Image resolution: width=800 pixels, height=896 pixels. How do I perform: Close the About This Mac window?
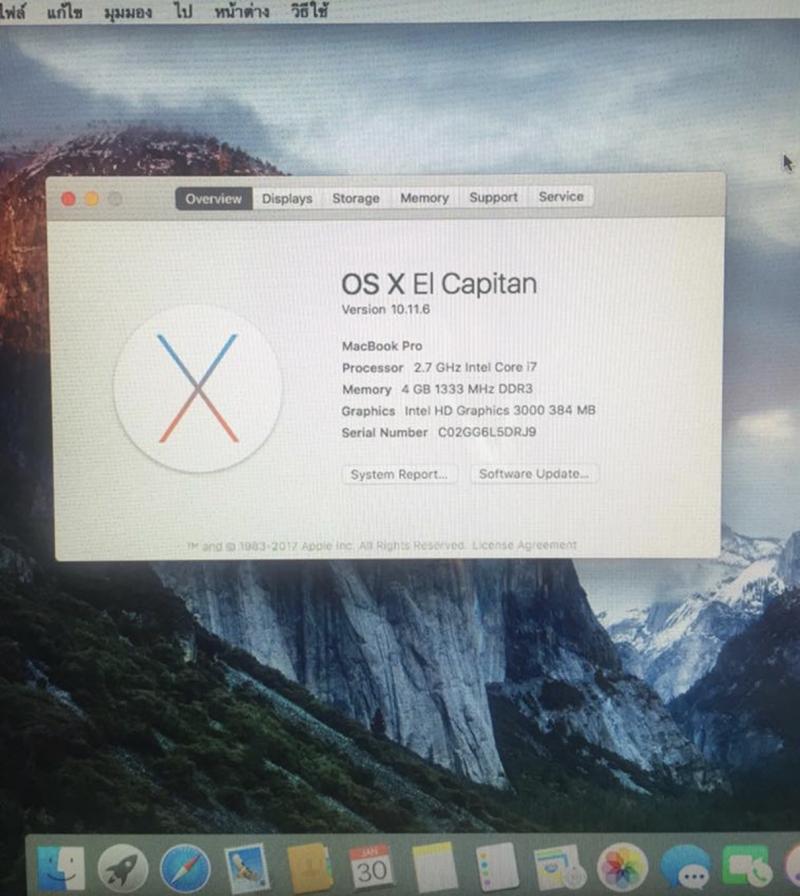pos(69,199)
